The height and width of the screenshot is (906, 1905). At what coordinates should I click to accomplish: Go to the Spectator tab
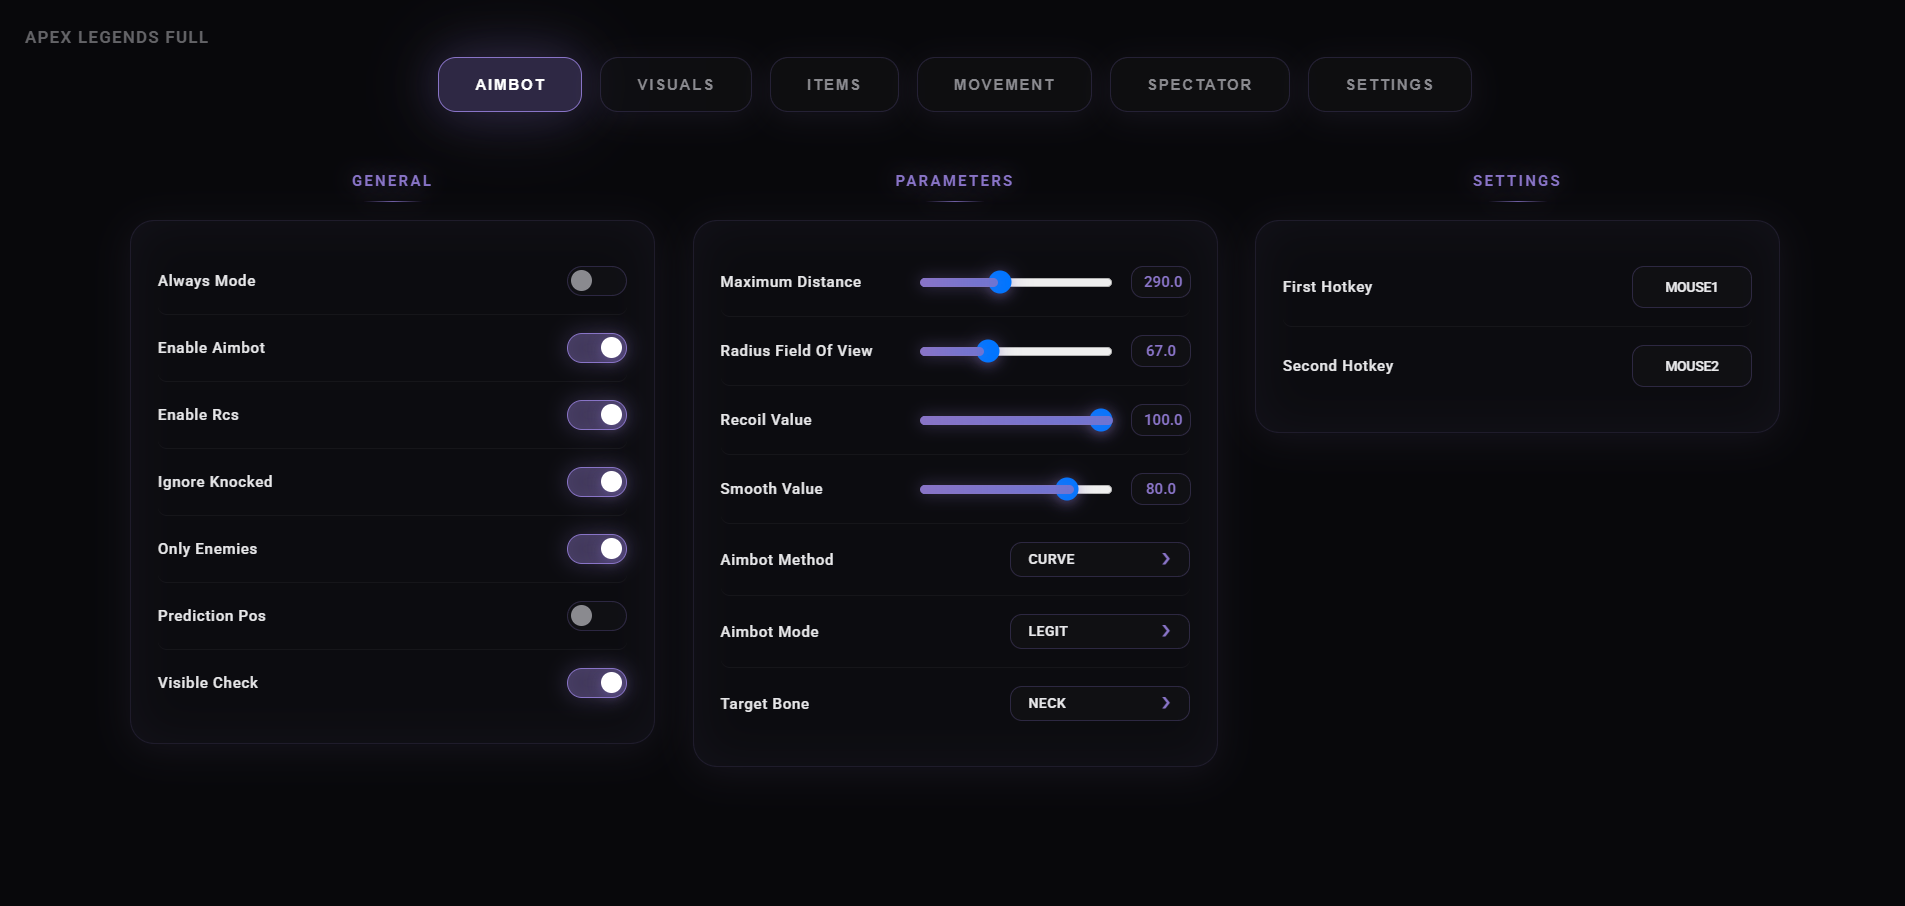(1200, 84)
